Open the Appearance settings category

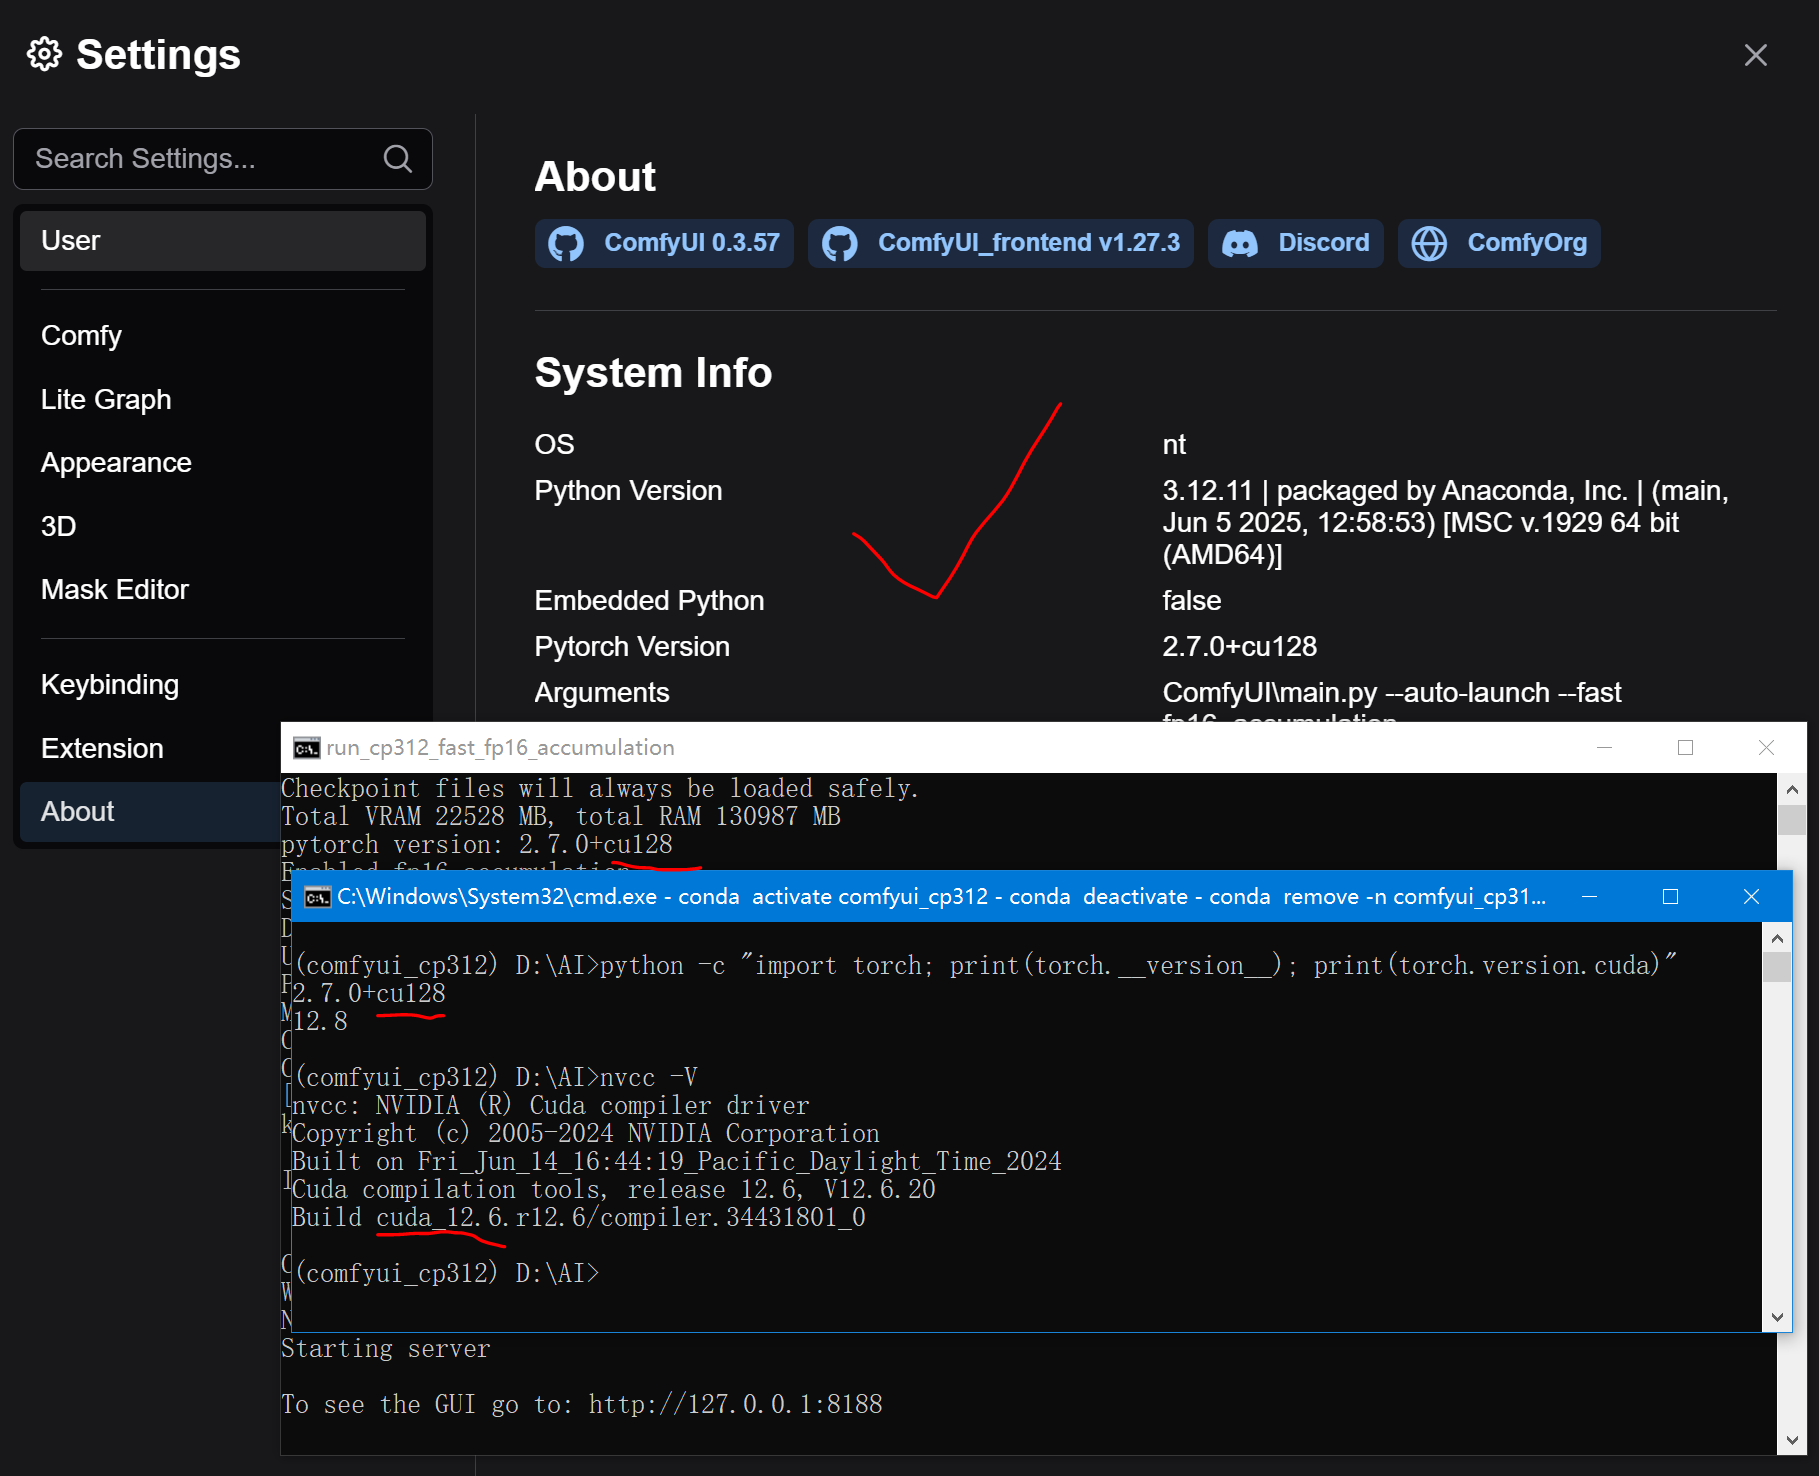tap(222, 462)
